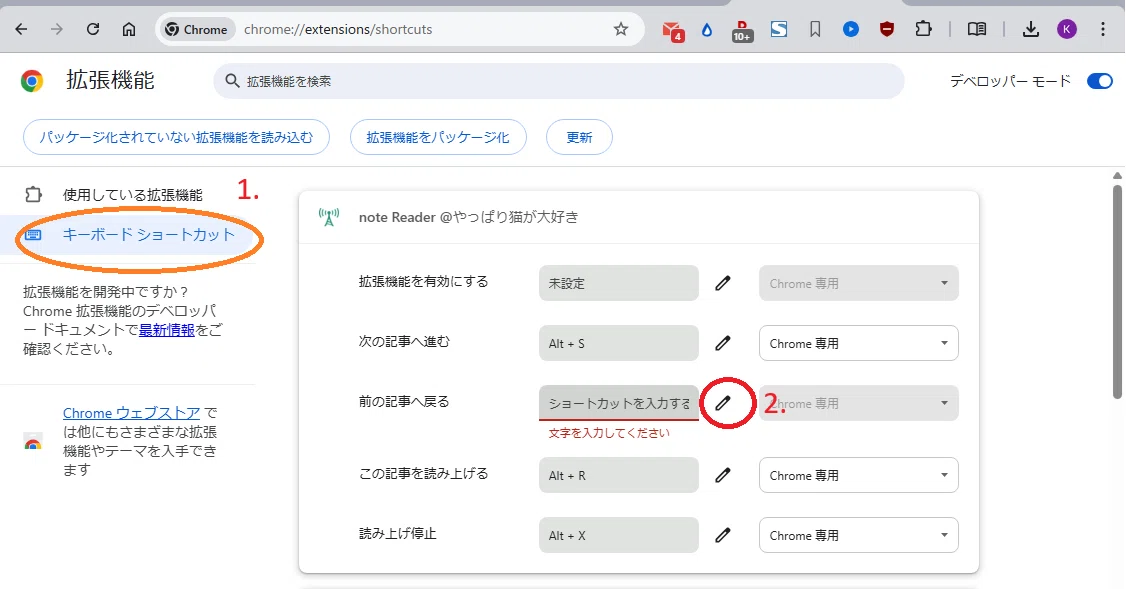The width and height of the screenshot is (1126, 589).
Task: Click the Alt + X shortcut field
Action: 618,535
